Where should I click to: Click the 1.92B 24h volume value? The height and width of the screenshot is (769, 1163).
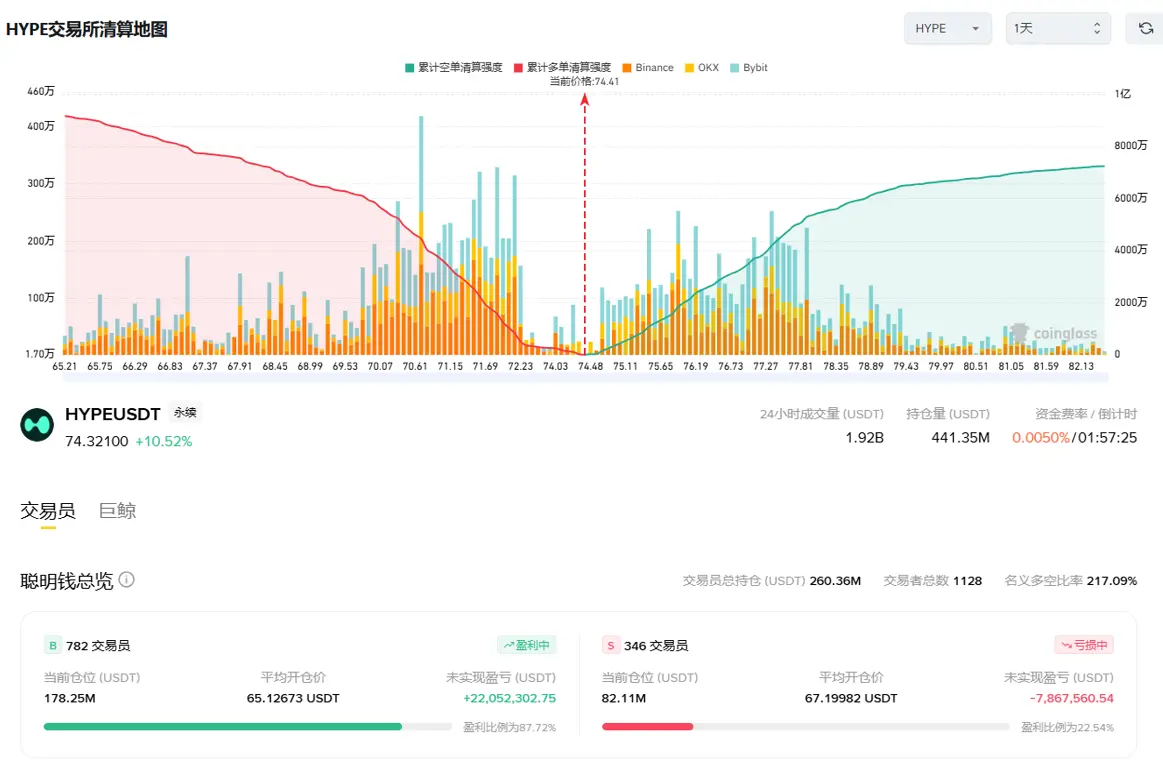tap(864, 438)
